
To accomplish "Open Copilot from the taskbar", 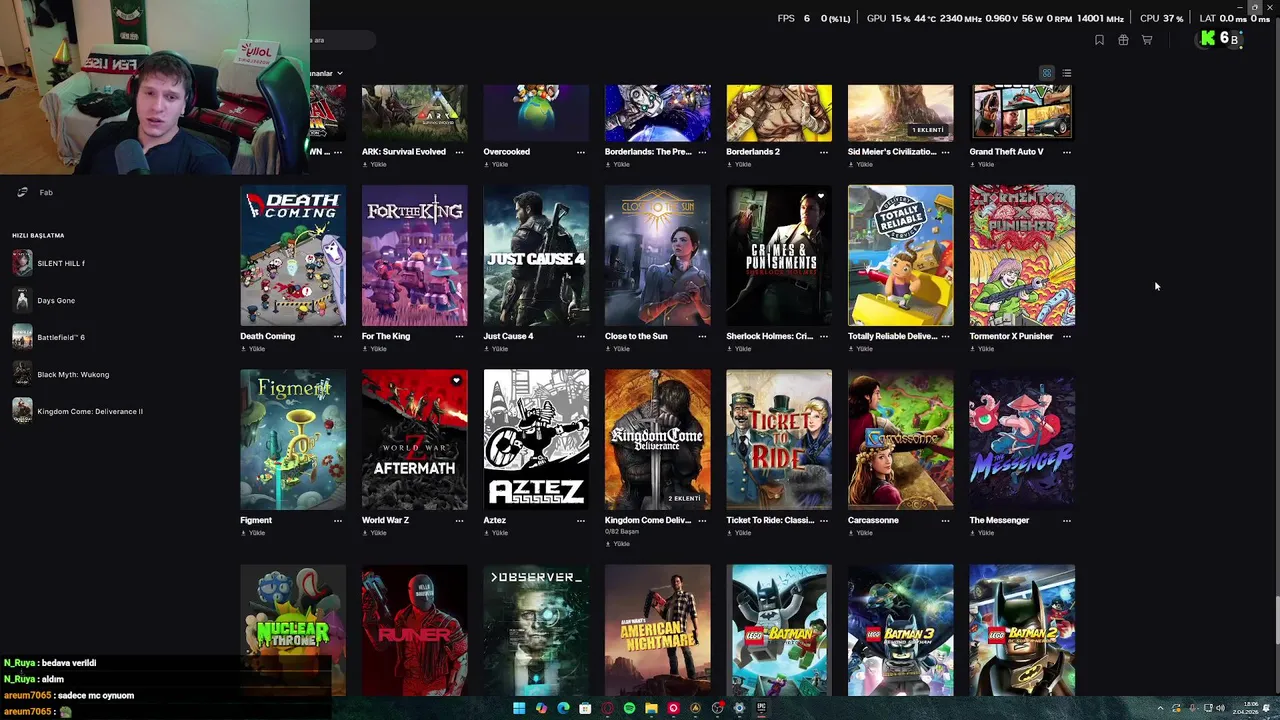I will click(x=541, y=708).
